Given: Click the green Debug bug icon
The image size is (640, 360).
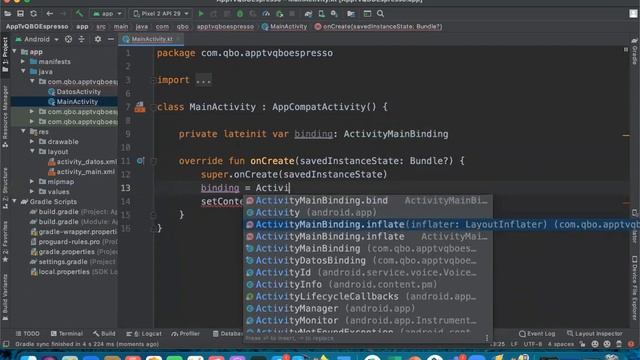Looking at the screenshot, I should point(240,13).
